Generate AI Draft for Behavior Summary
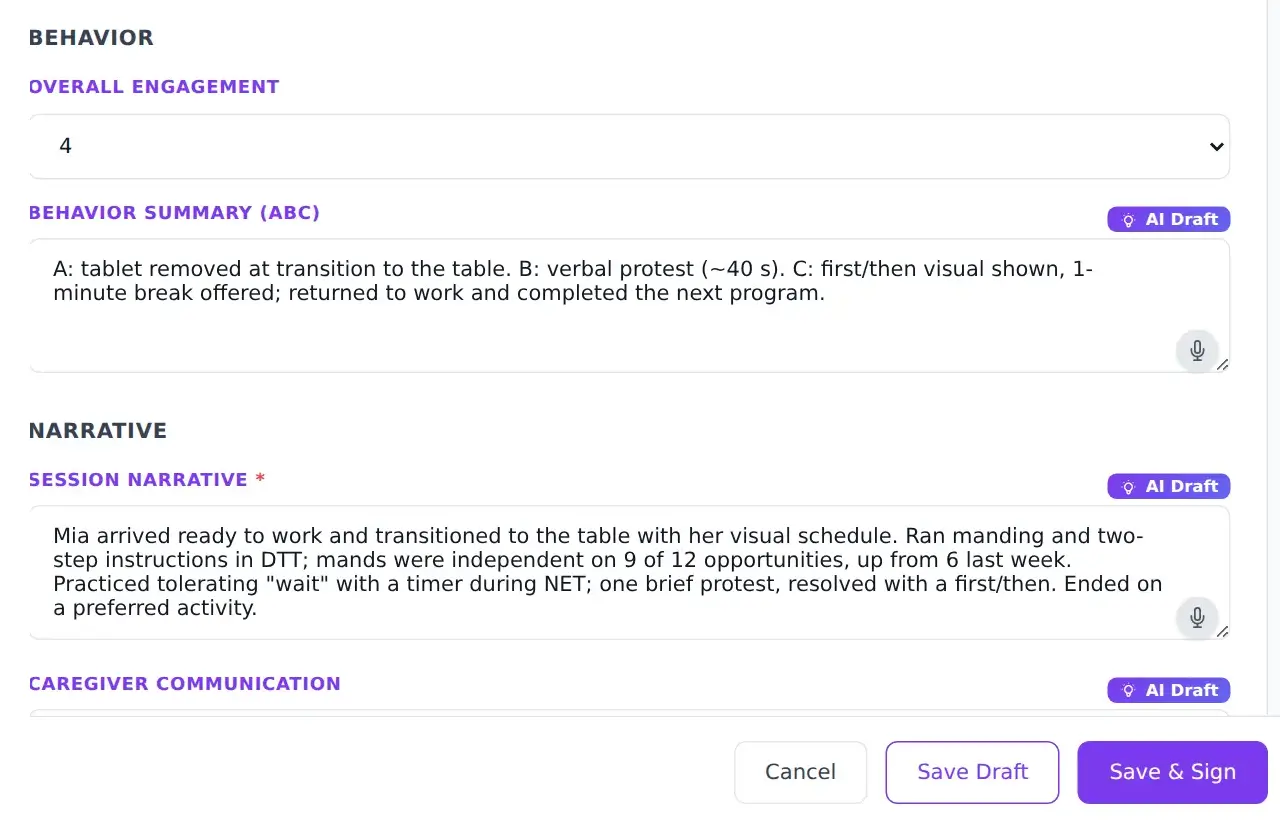 tap(1168, 220)
